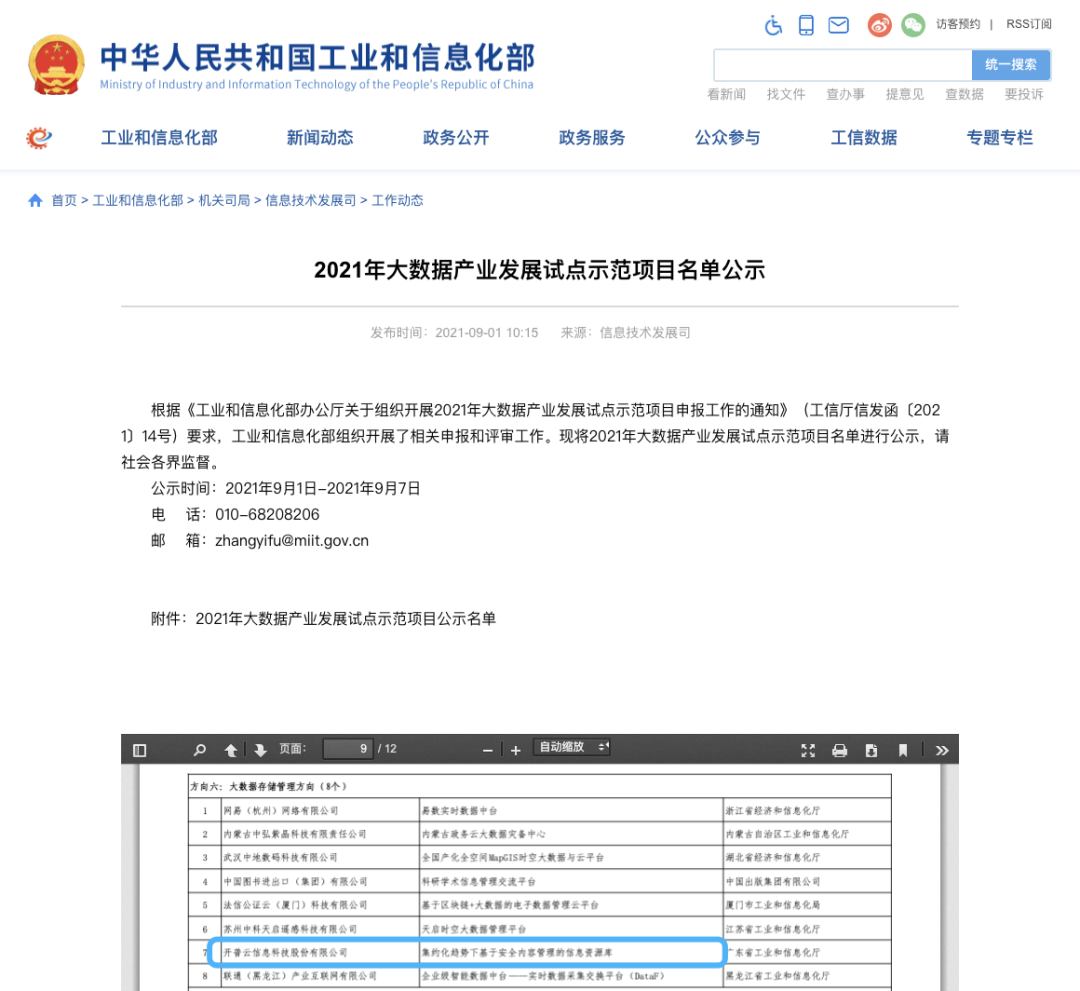The image size is (1080, 991).
Task: Expand the PDF toolbar more tools chevron
Action: click(941, 750)
